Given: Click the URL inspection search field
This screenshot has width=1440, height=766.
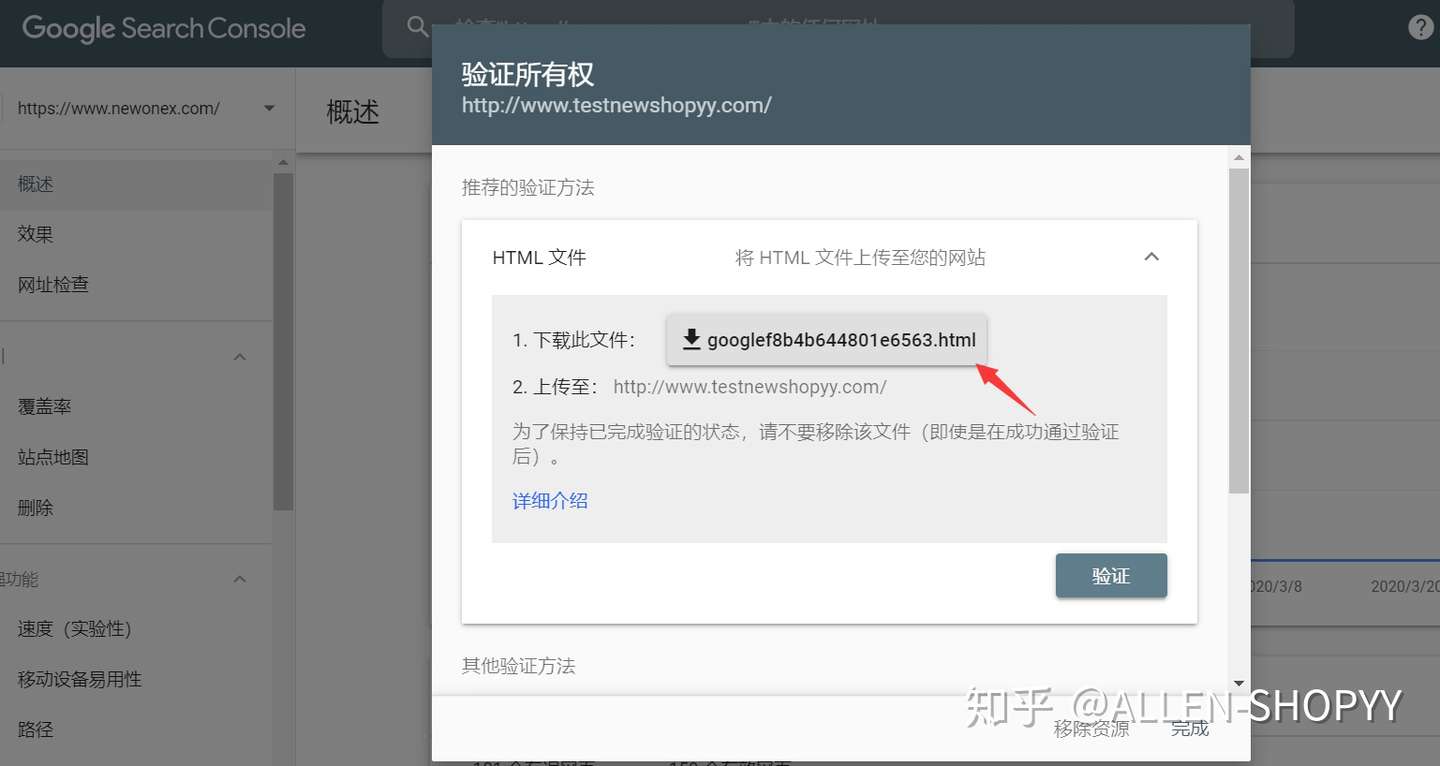Looking at the screenshot, I should pyautogui.click(x=838, y=28).
